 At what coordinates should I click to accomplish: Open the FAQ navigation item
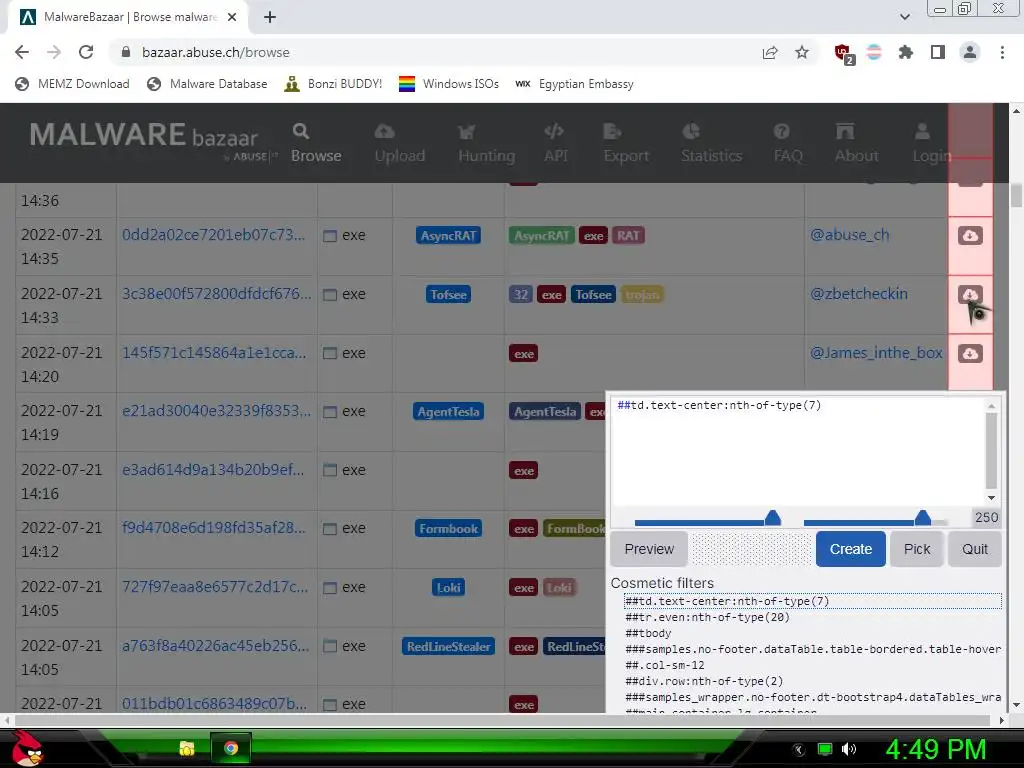788,143
